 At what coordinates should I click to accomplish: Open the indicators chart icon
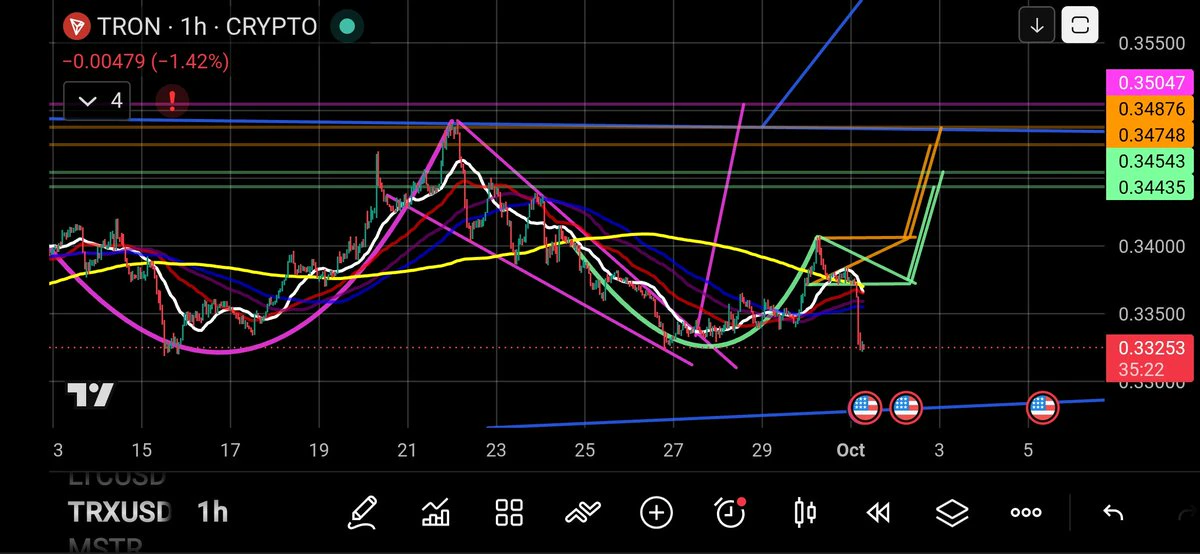pyautogui.click(x=436, y=513)
